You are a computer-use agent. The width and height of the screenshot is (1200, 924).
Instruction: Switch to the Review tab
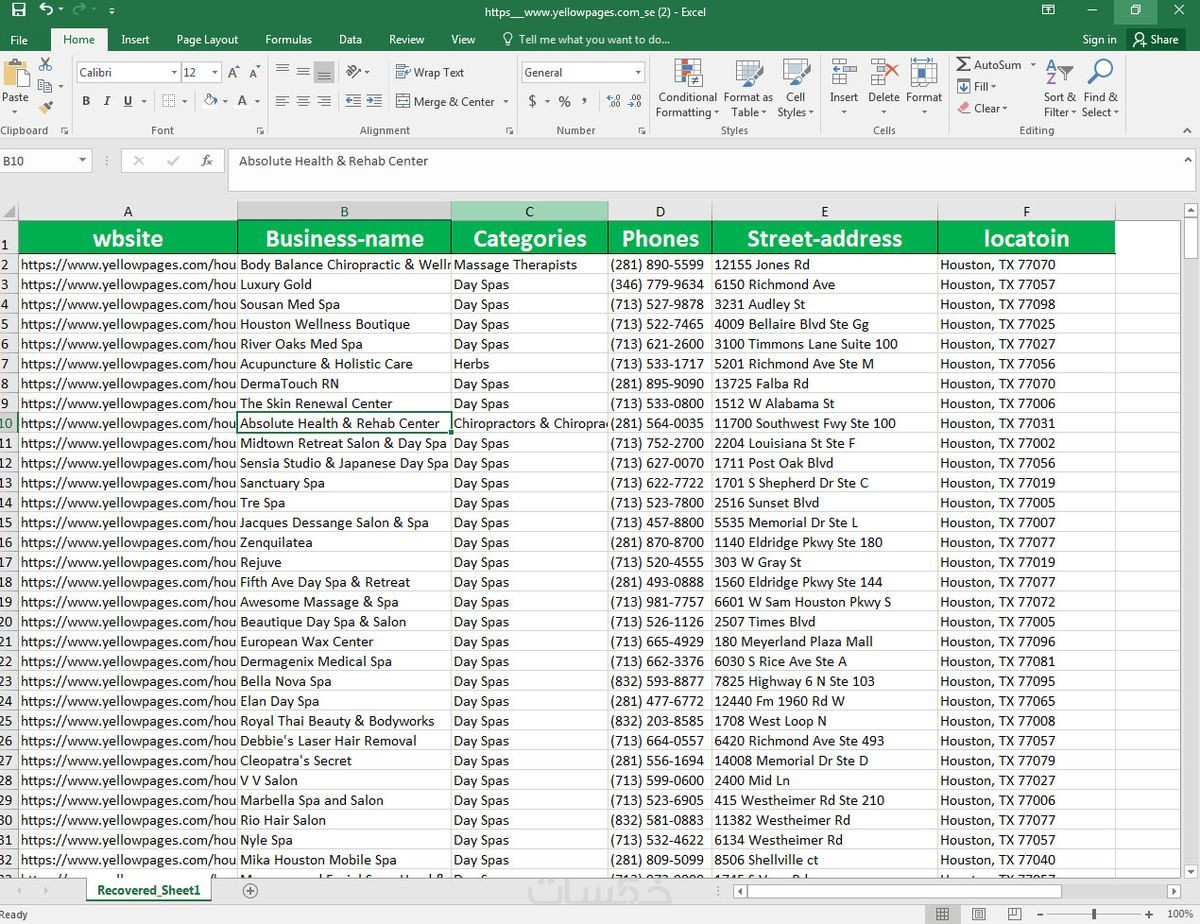[406, 40]
